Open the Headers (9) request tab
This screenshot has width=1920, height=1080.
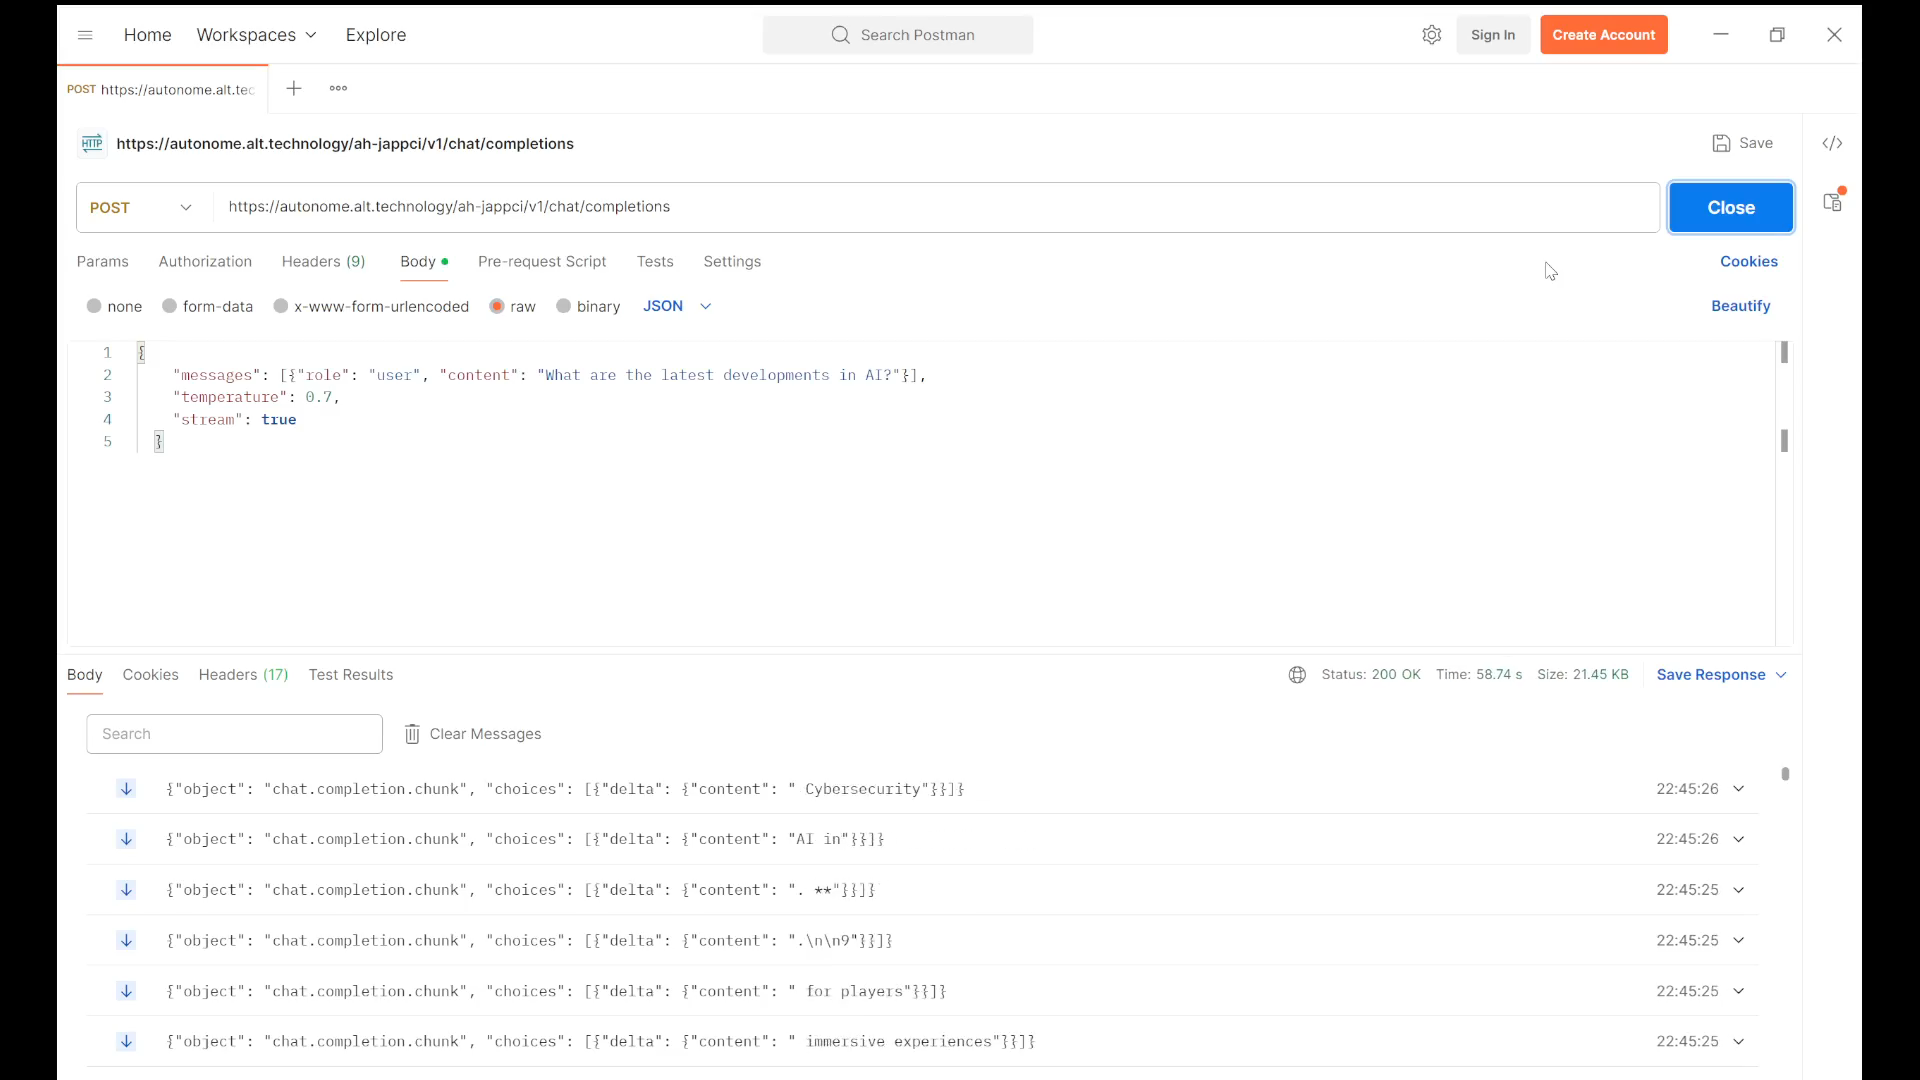[323, 261]
